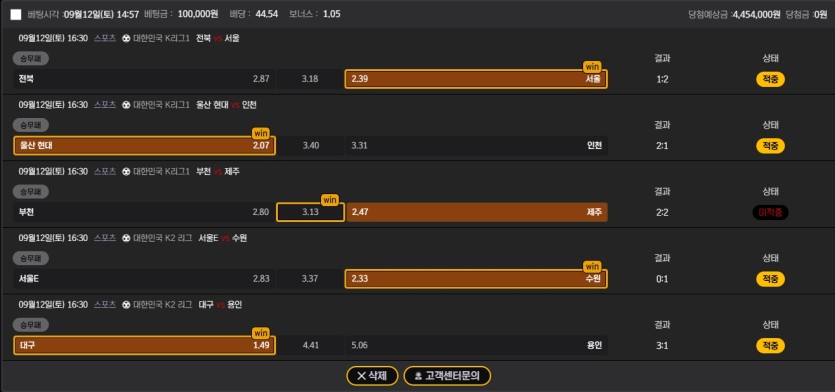The width and height of the screenshot is (835, 392).
Task: Tick the bet slip checkbox at top
Action: pos(16,14)
